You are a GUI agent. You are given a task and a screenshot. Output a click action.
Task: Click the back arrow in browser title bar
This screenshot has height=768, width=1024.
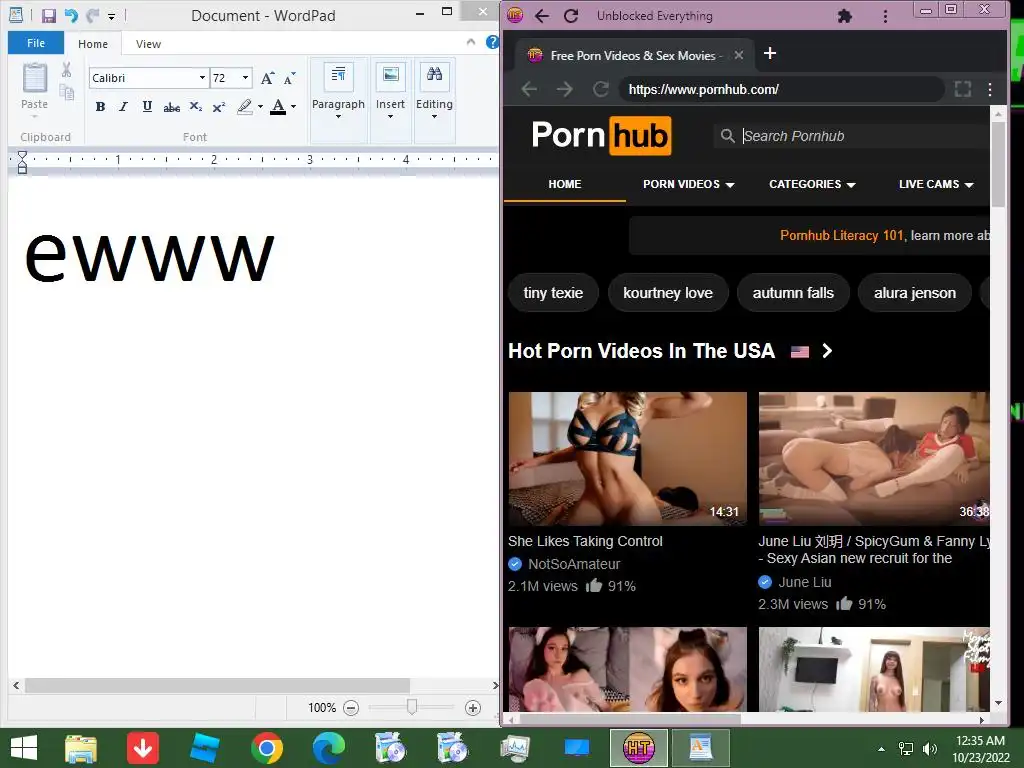[541, 16]
